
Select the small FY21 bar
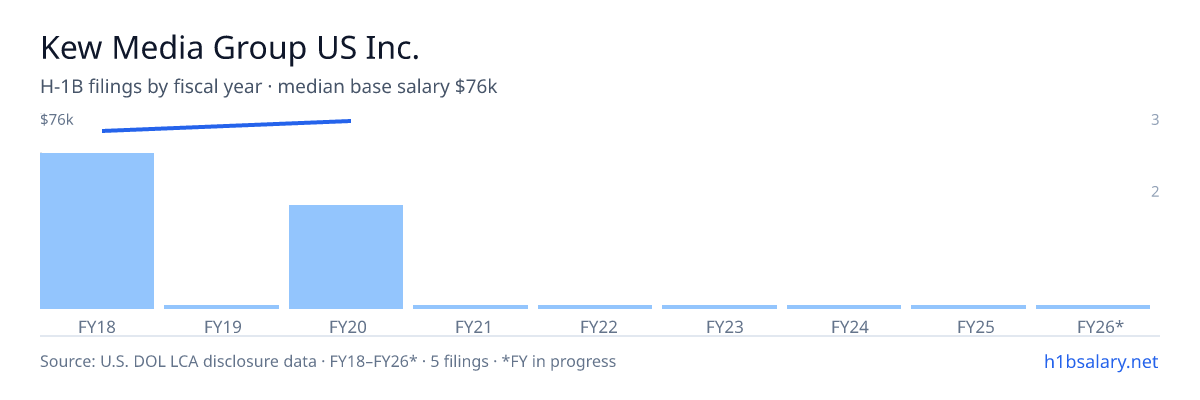pyautogui.click(x=470, y=307)
